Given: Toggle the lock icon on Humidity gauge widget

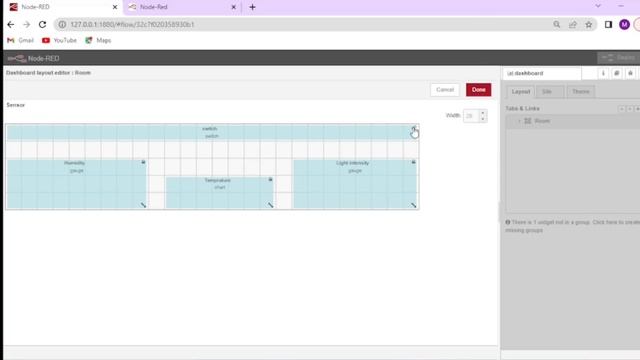Looking at the screenshot, I should coord(143,162).
